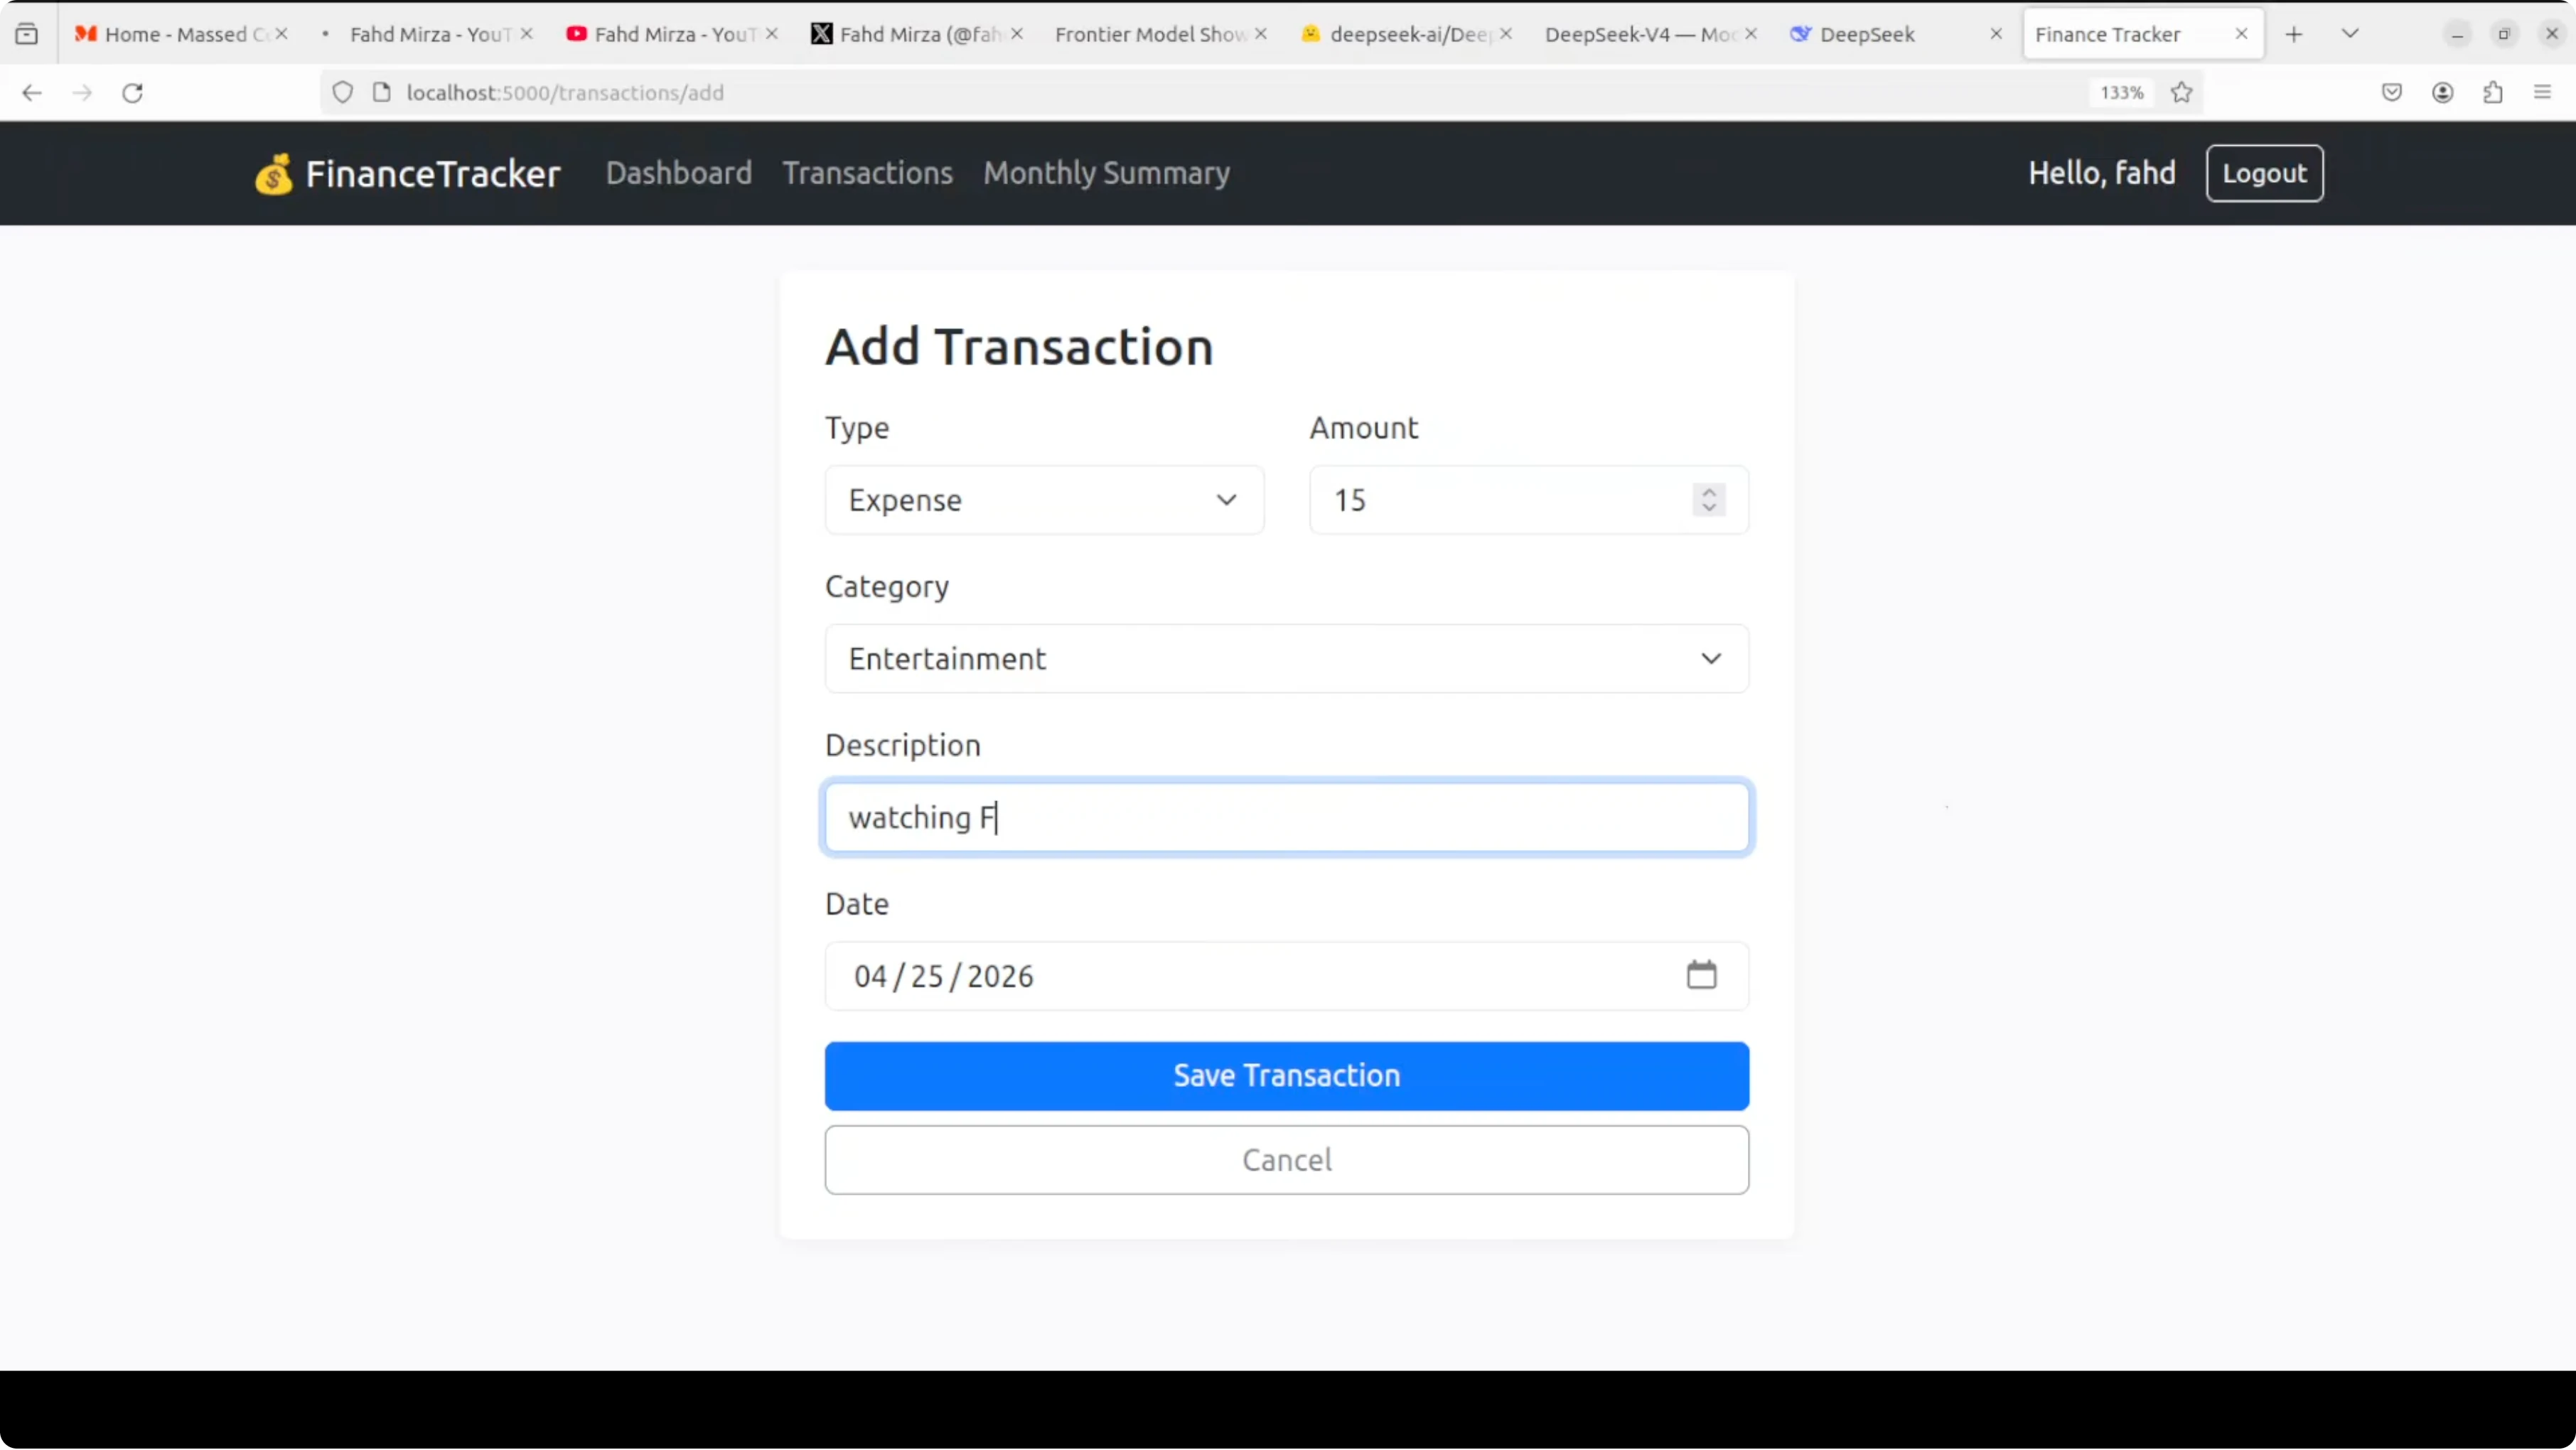This screenshot has height=1450, width=2576.
Task: Open the Firefox extensions puzzle icon
Action: pos(2492,93)
